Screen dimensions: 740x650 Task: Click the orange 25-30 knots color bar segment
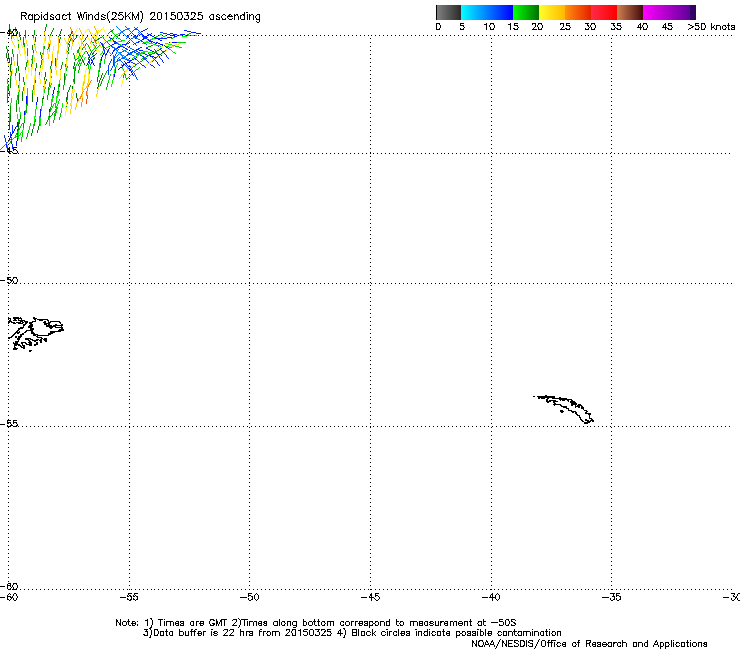[578, 12]
